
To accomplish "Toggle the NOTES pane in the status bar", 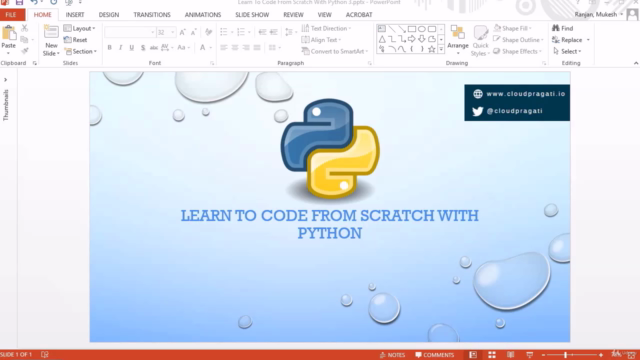I will click(392, 355).
